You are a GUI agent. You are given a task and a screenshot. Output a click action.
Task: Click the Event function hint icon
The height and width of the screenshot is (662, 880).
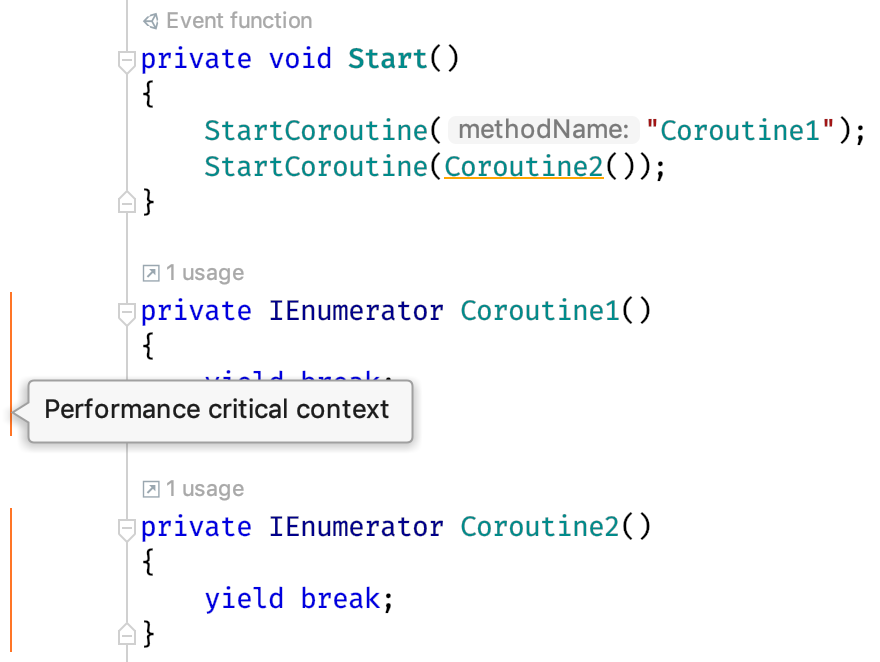(152, 20)
